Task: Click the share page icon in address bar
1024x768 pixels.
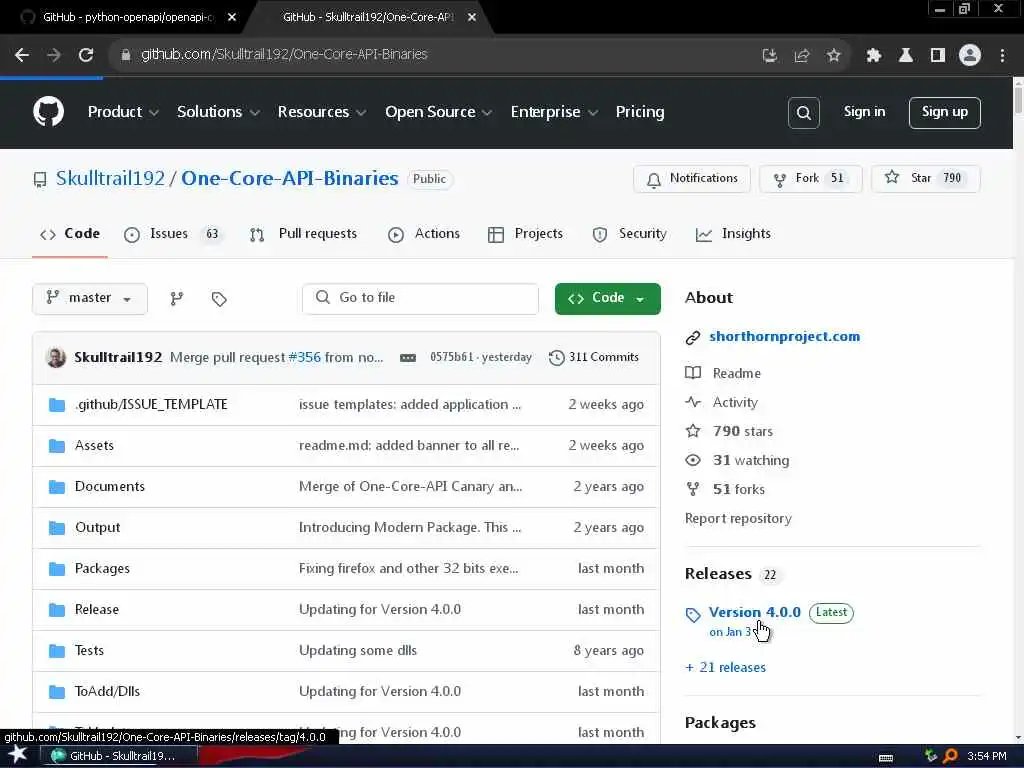Action: click(801, 56)
